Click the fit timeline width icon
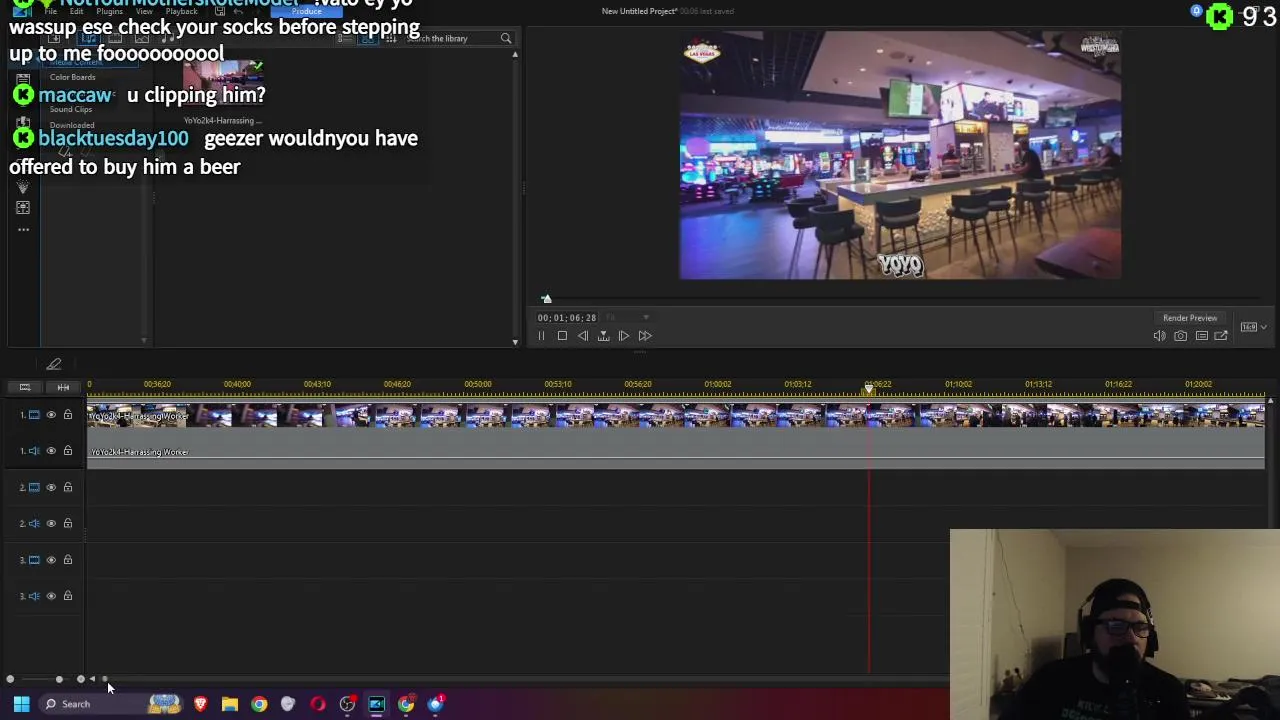Image resolution: width=1280 pixels, height=720 pixels. tap(63, 387)
